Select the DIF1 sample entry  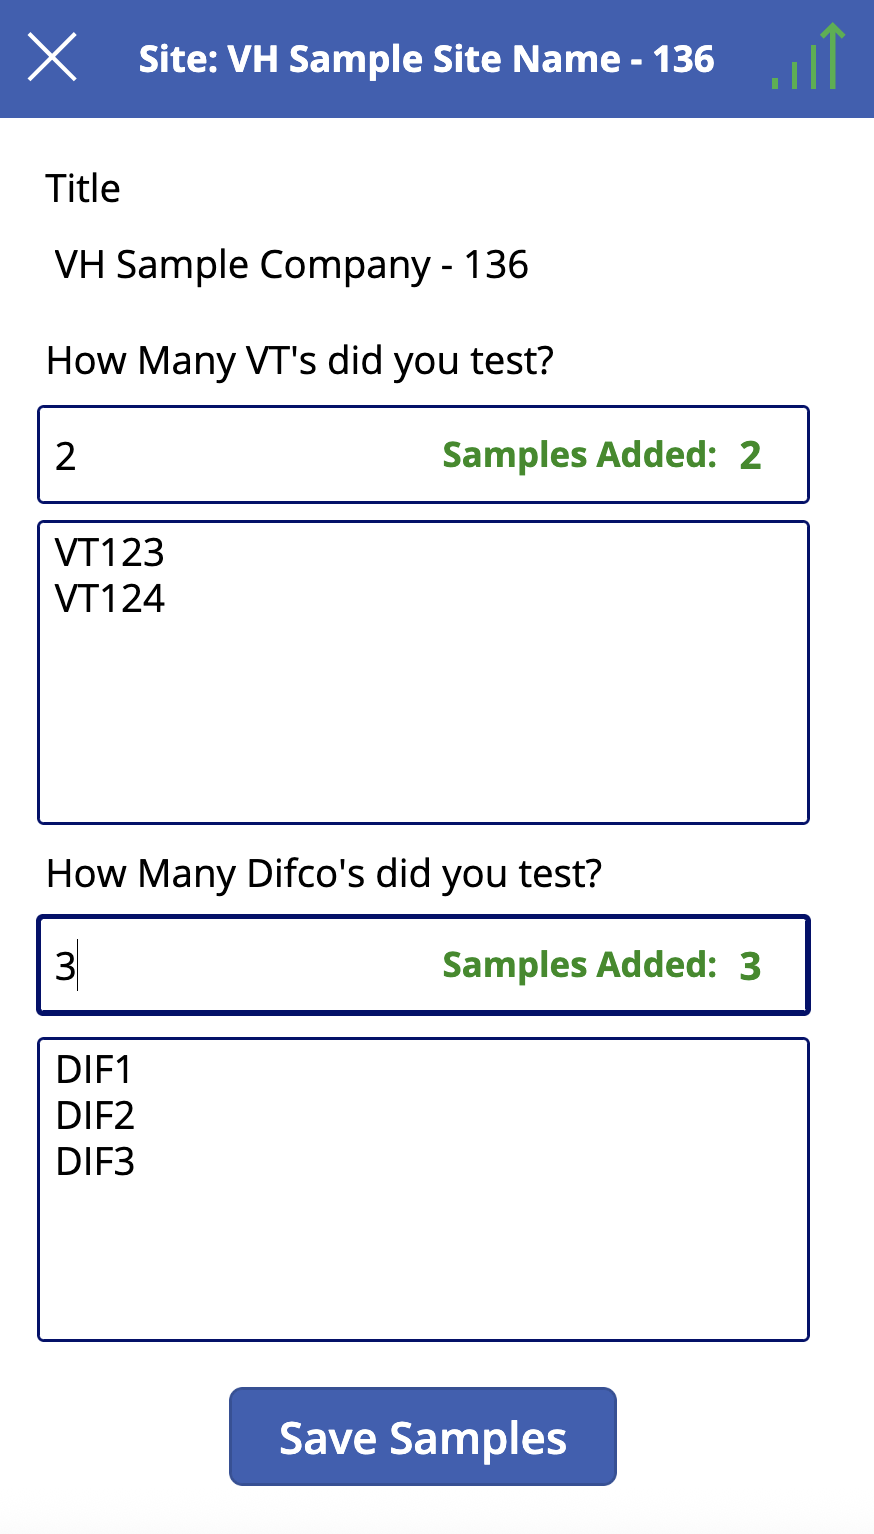93,1069
